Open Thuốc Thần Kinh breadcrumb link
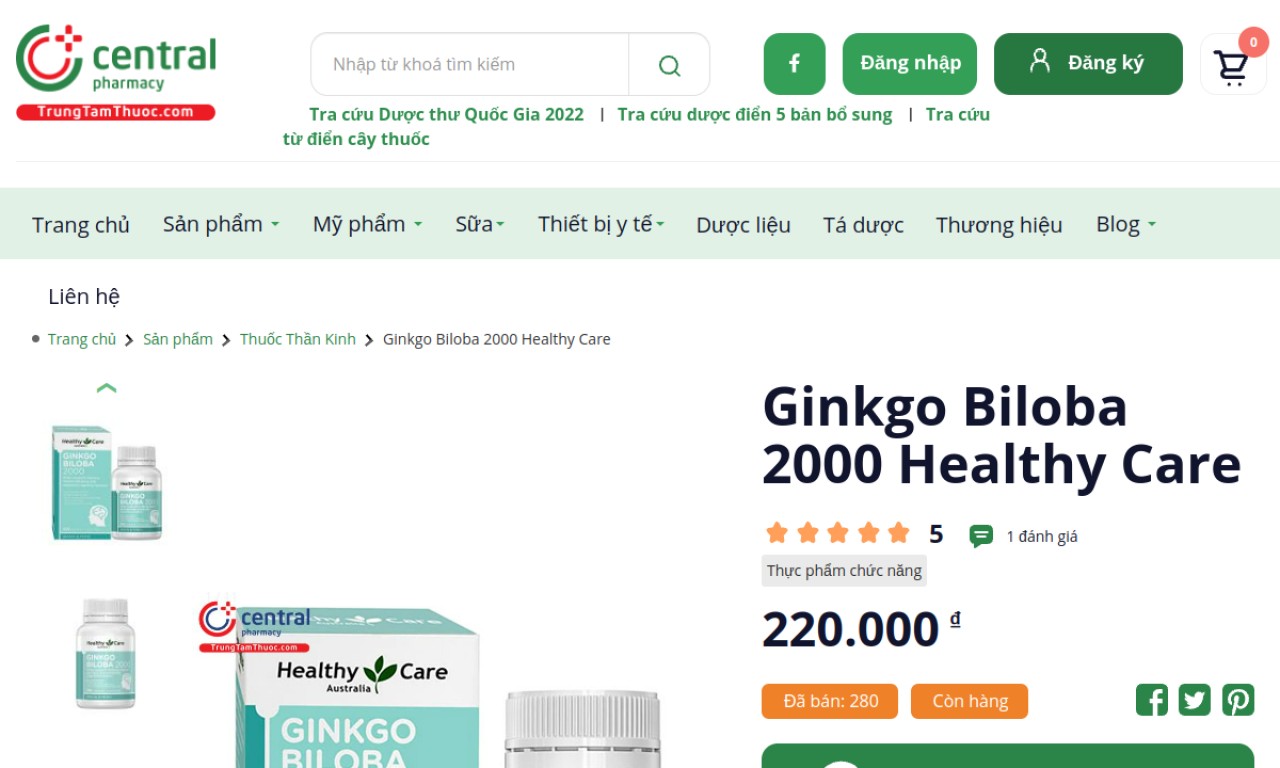 coord(298,339)
